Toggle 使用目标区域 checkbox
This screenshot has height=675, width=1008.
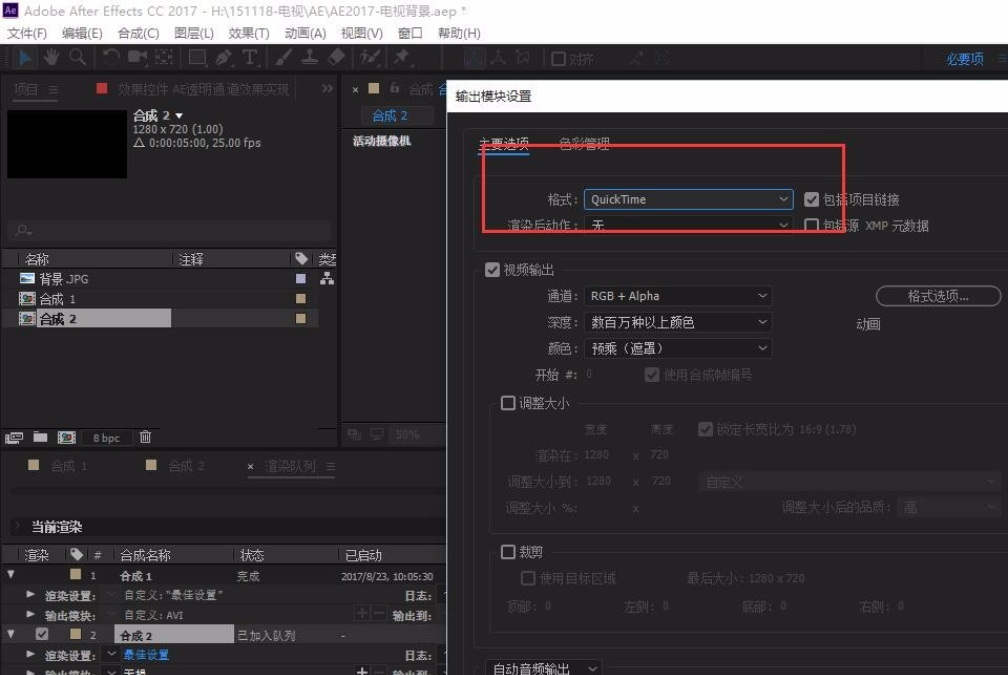tap(528, 578)
